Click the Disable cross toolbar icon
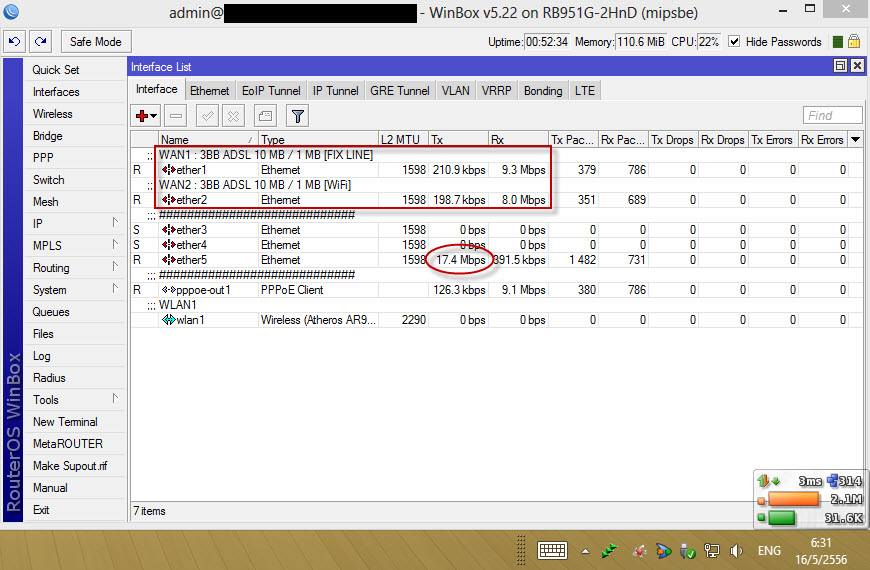Screen dimensions: 870x570 234,116
